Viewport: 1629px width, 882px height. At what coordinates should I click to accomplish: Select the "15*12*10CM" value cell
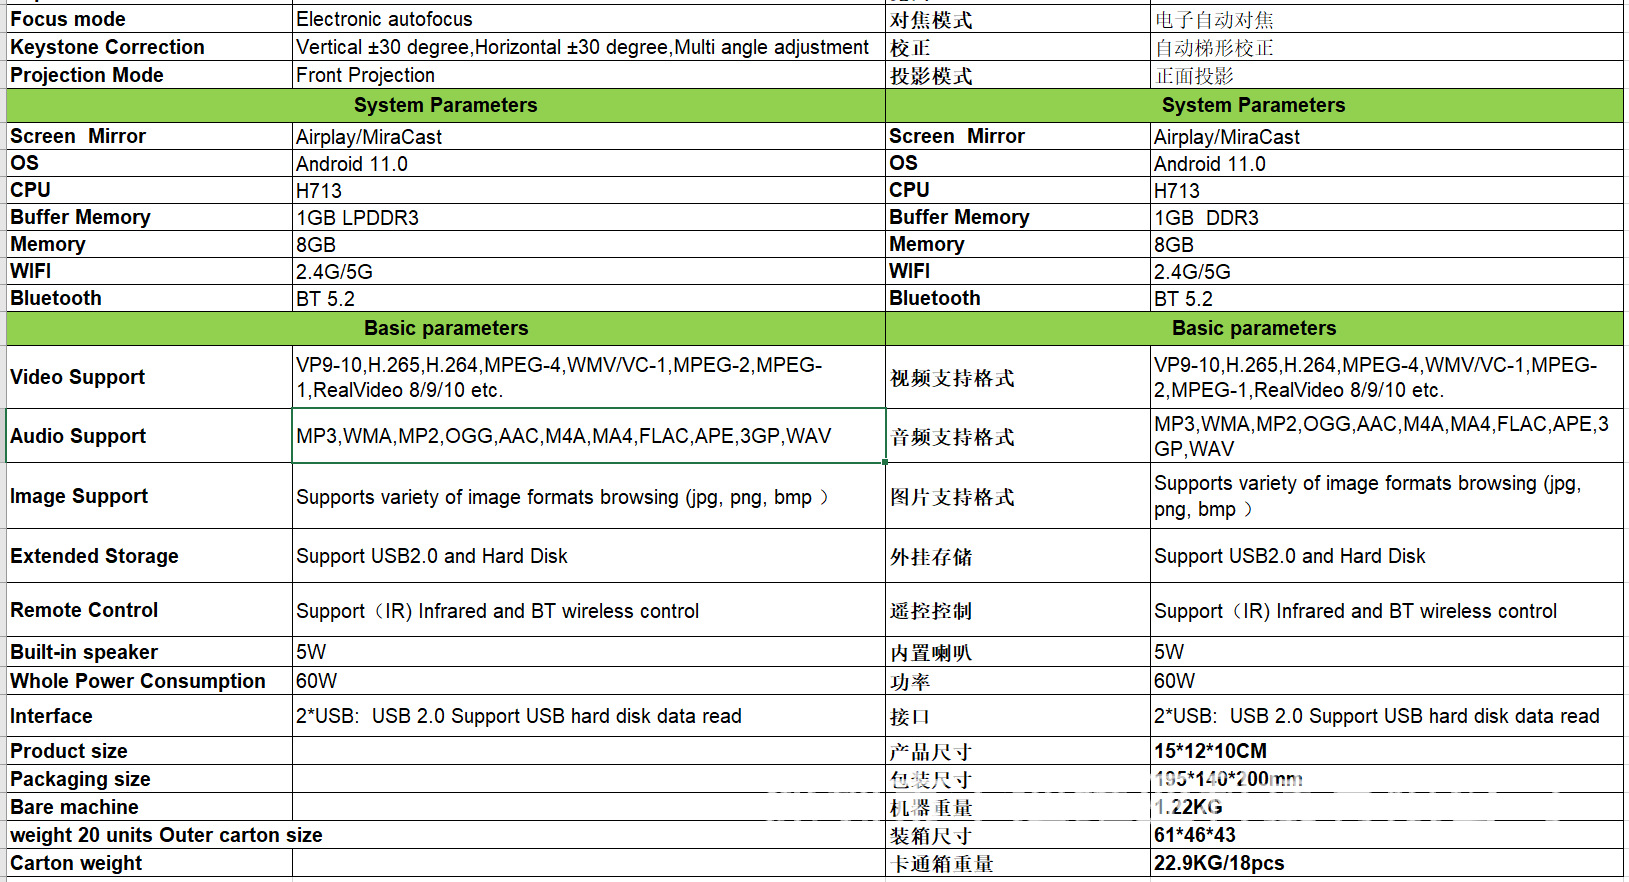pos(1387,751)
